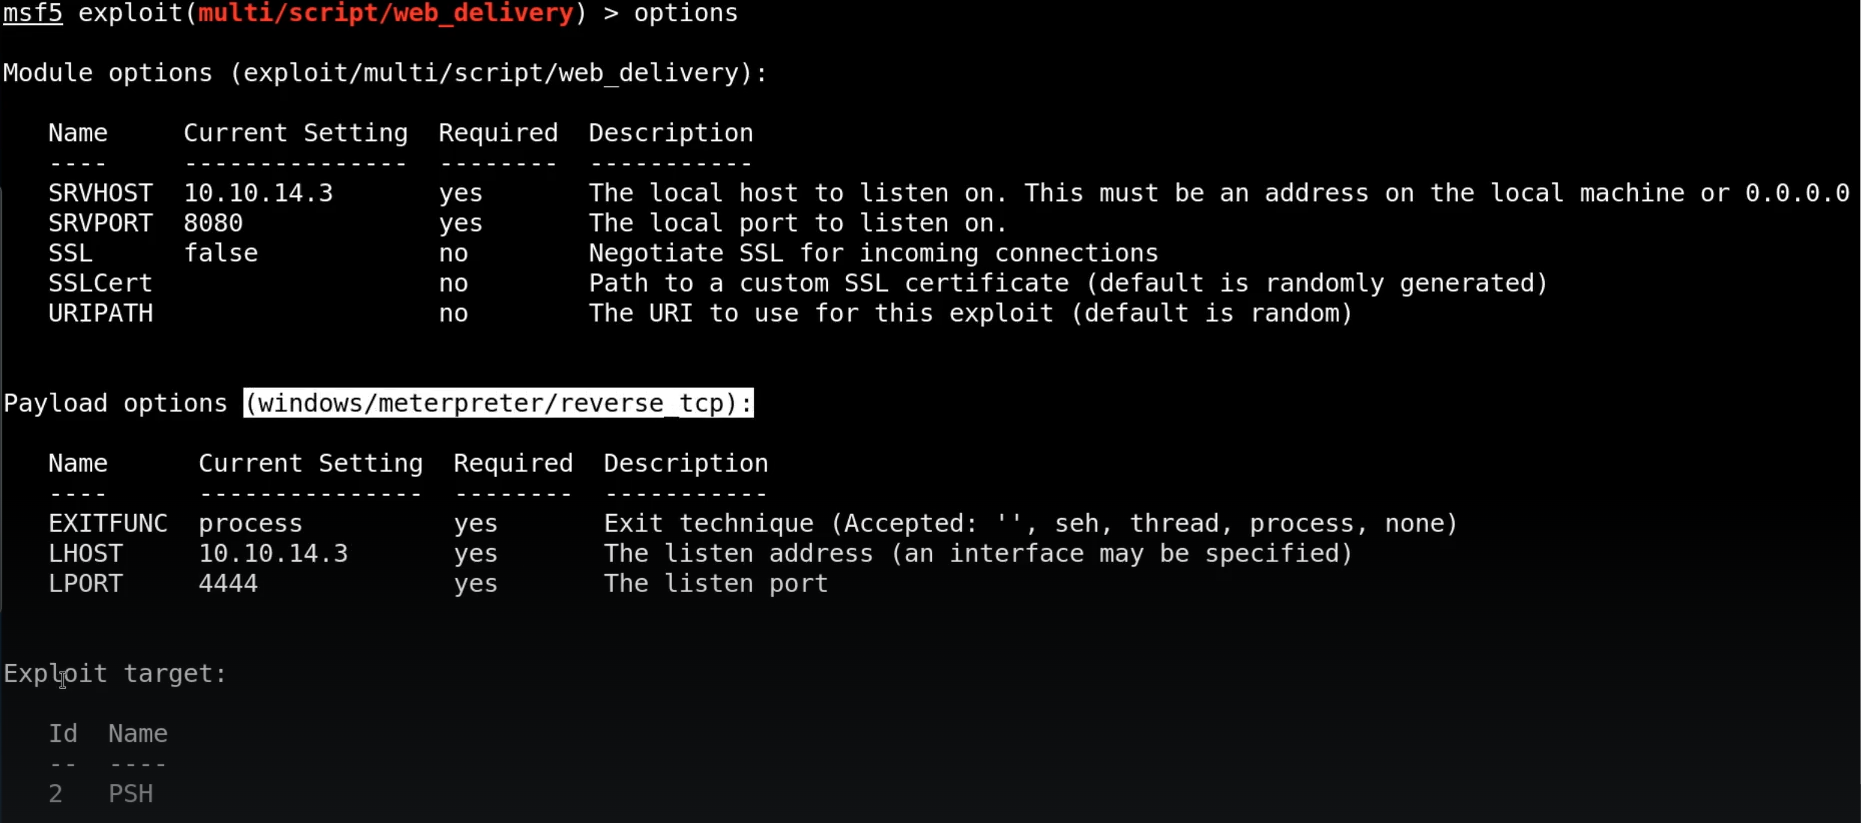The height and width of the screenshot is (823, 1861).
Task: Click the 'no' Required value for URIPATH
Action: click(453, 313)
